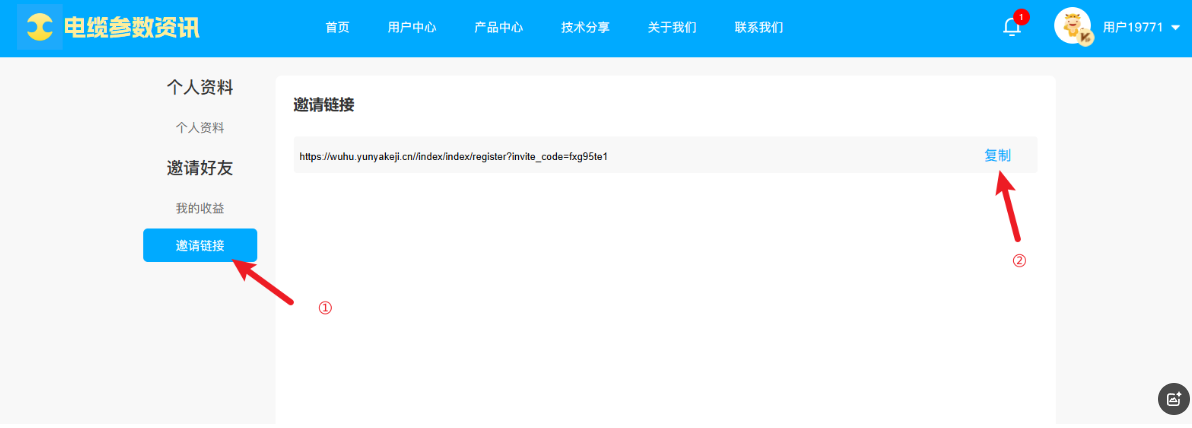
Task: Open the 关于我们 nav item
Action: pyautogui.click(x=672, y=28)
